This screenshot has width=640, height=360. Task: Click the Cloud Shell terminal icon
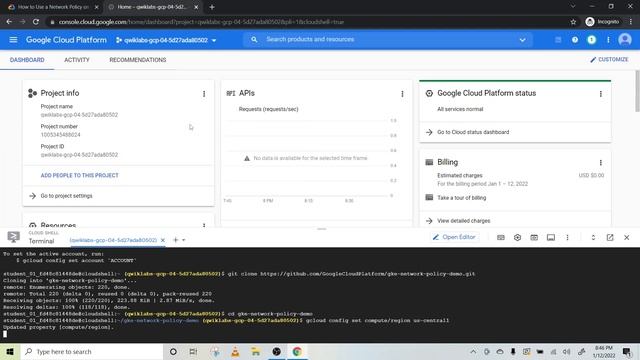tap(13, 237)
